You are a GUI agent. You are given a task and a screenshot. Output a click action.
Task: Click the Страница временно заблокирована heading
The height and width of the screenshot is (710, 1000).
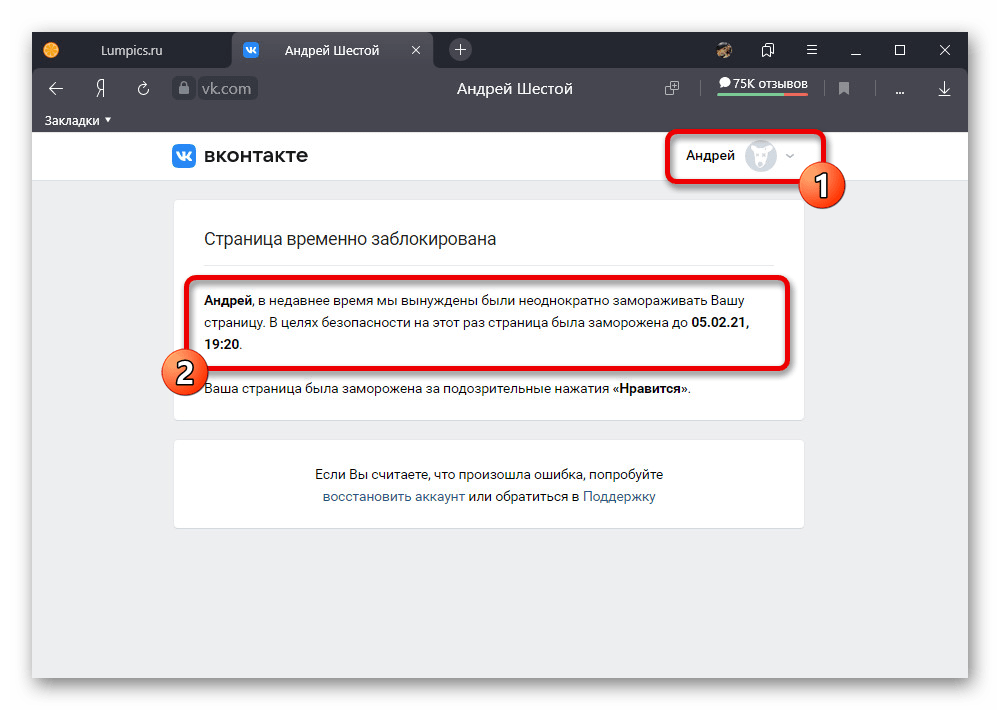pos(349,239)
